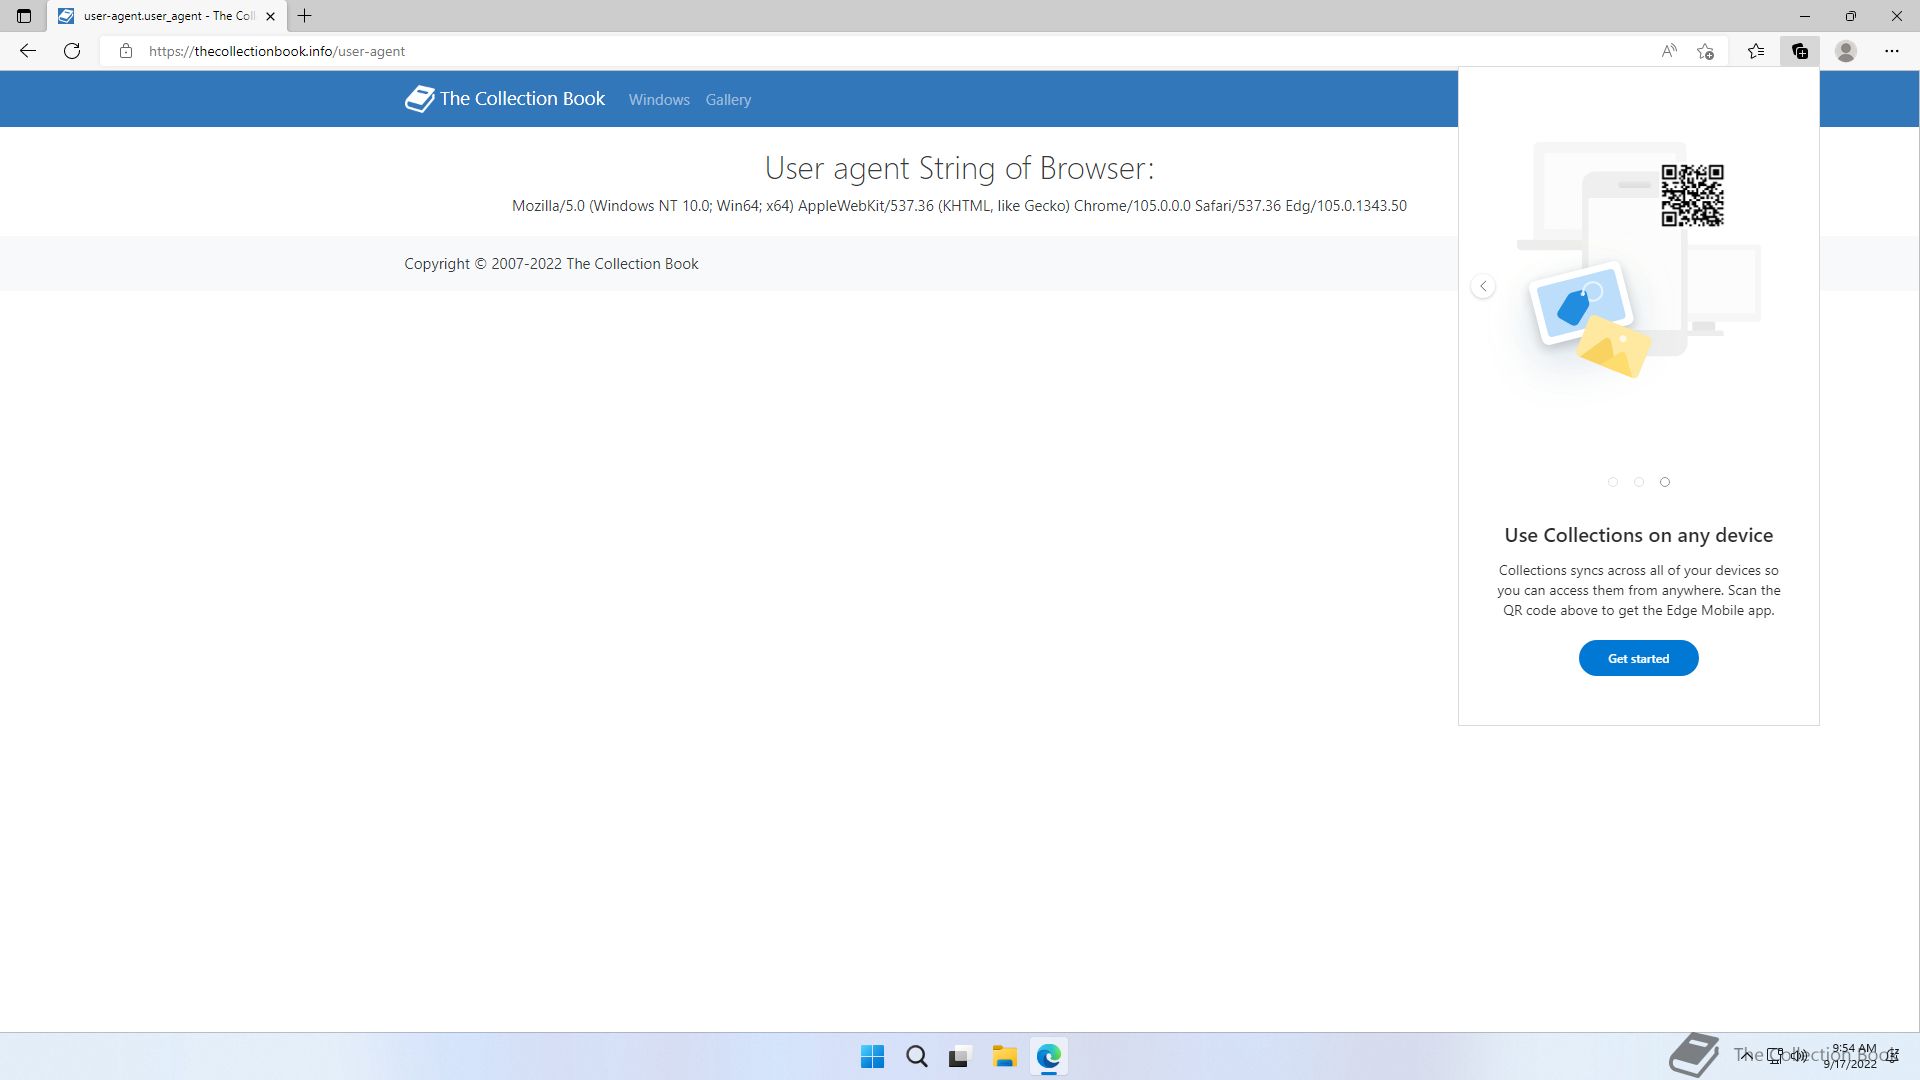Open Task View on taskbar
Image resolution: width=1920 pixels, height=1080 pixels.
960,1057
